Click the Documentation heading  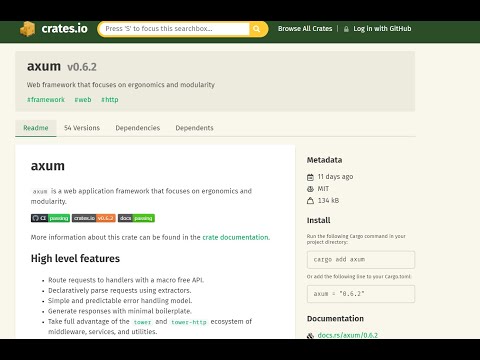(335, 319)
